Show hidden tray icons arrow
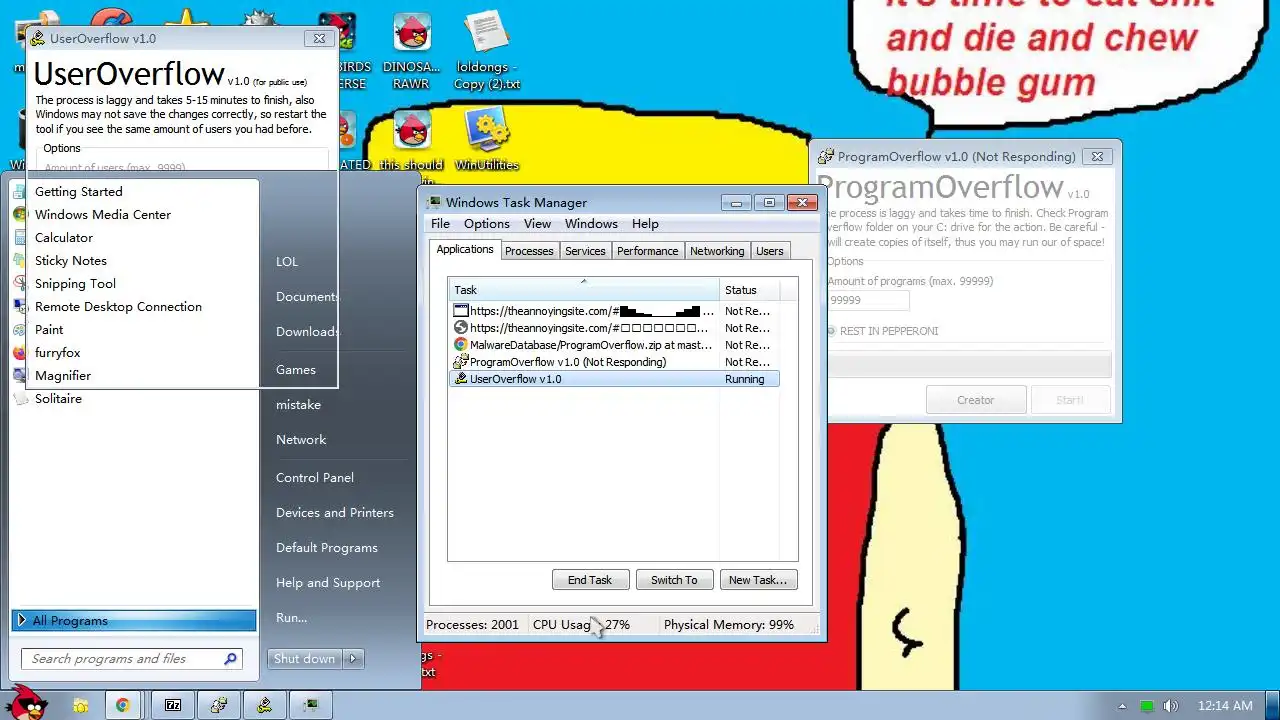 1124,706
